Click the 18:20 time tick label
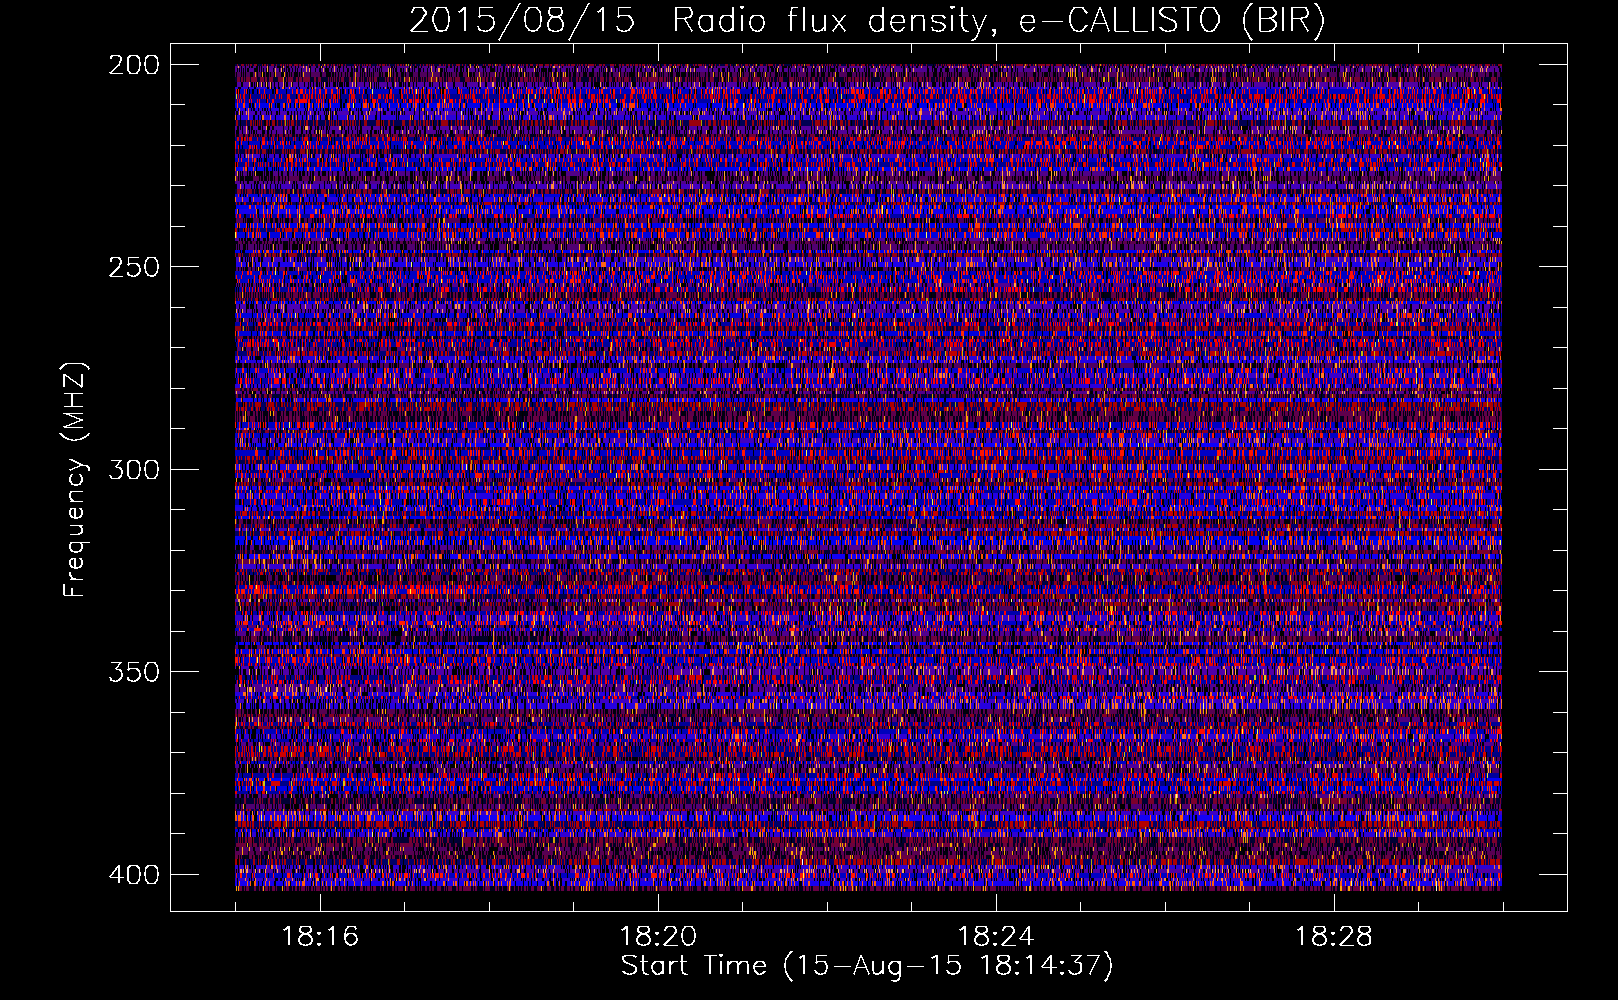The image size is (1618, 1000). click(658, 937)
